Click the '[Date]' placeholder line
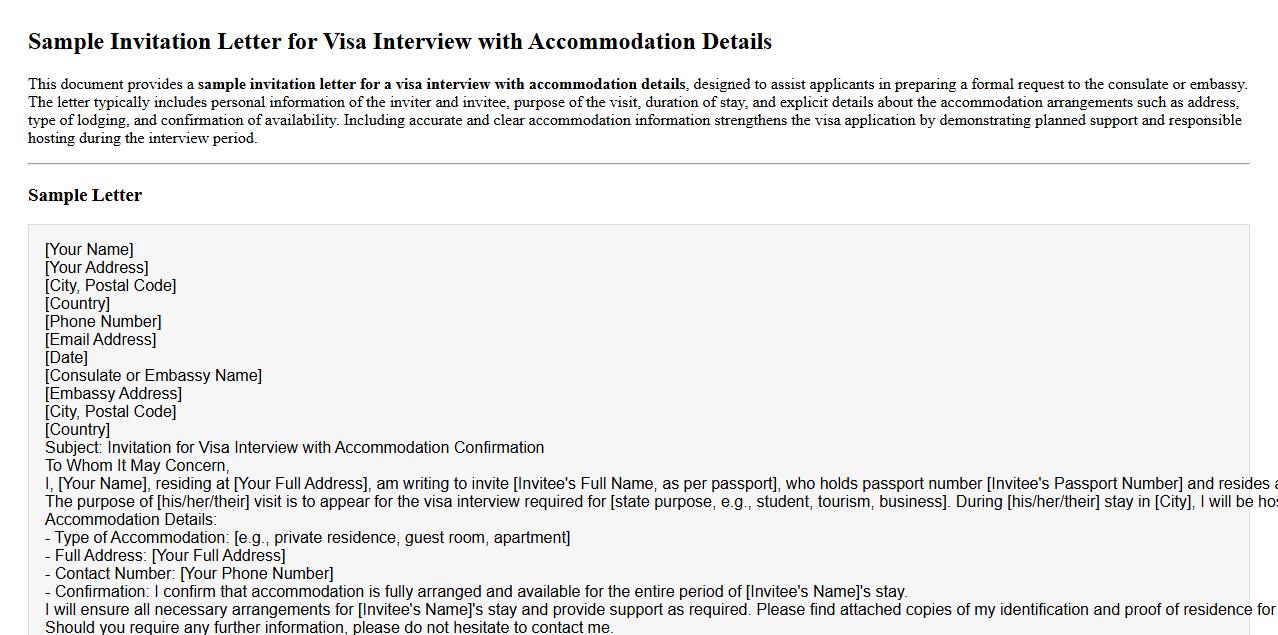Image resolution: width=1278 pixels, height=635 pixels. tap(66, 358)
